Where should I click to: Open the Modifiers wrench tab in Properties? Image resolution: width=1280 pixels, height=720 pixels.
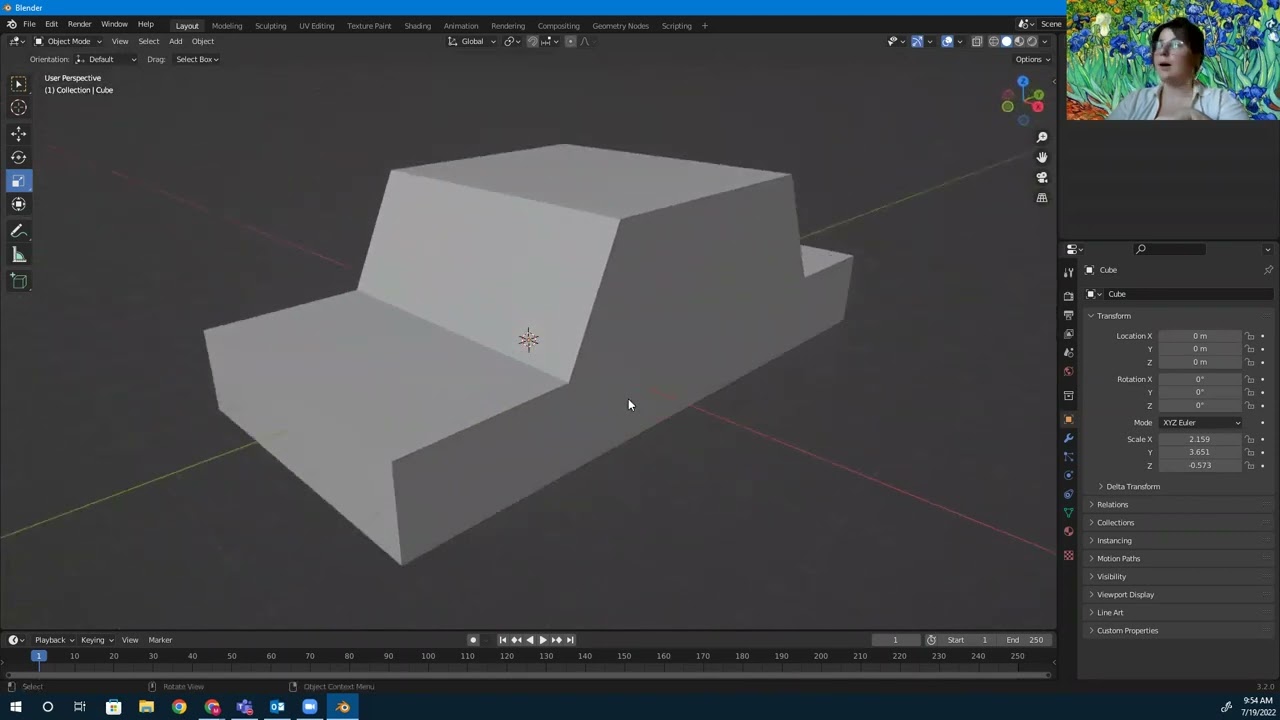point(1068,438)
